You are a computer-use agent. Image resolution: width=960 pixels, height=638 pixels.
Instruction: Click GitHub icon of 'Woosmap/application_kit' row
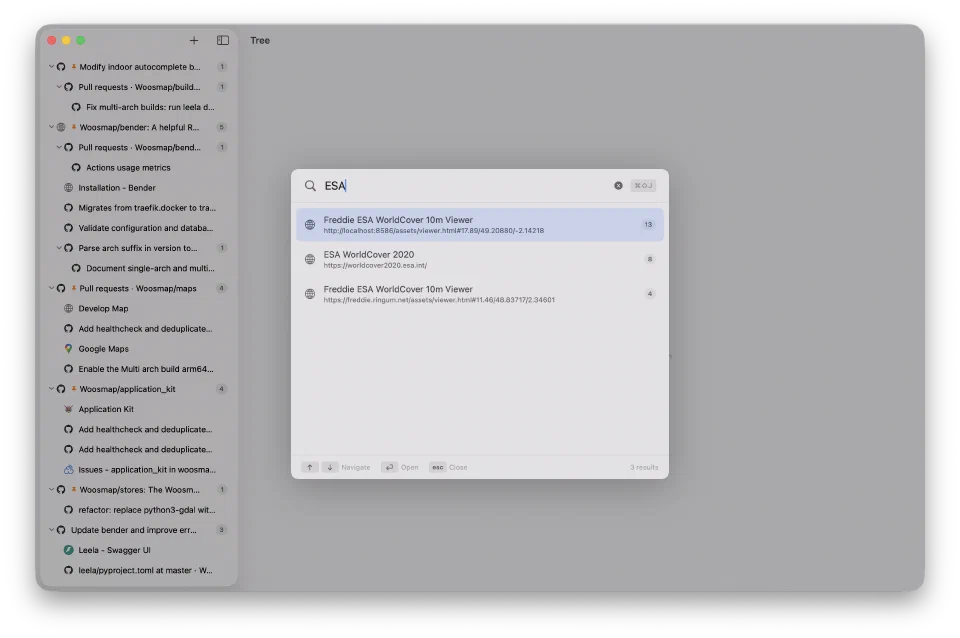pyautogui.click(x=61, y=389)
